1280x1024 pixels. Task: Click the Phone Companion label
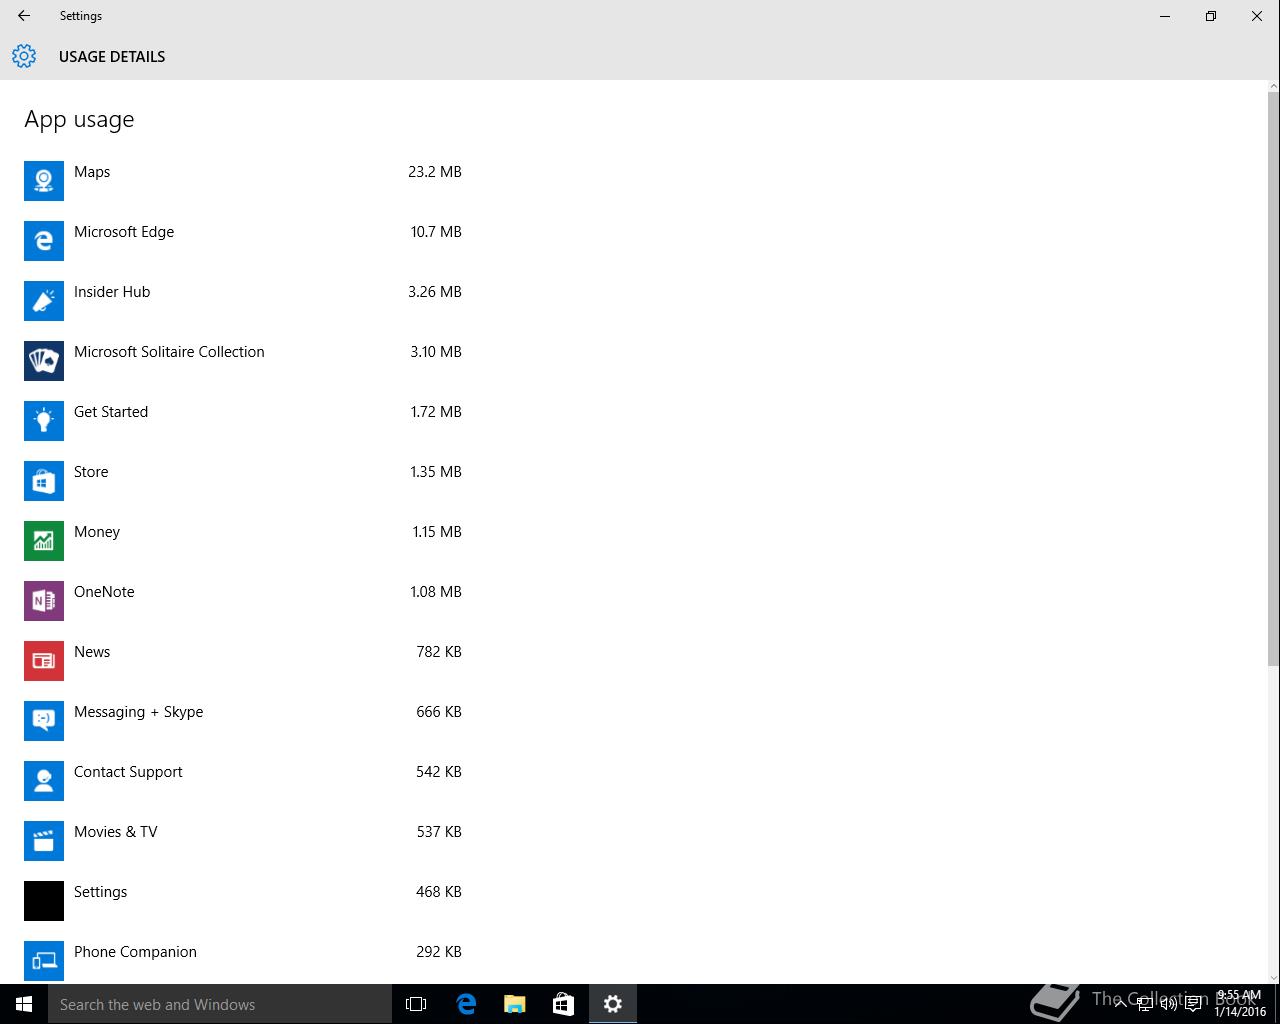coord(135,952)
